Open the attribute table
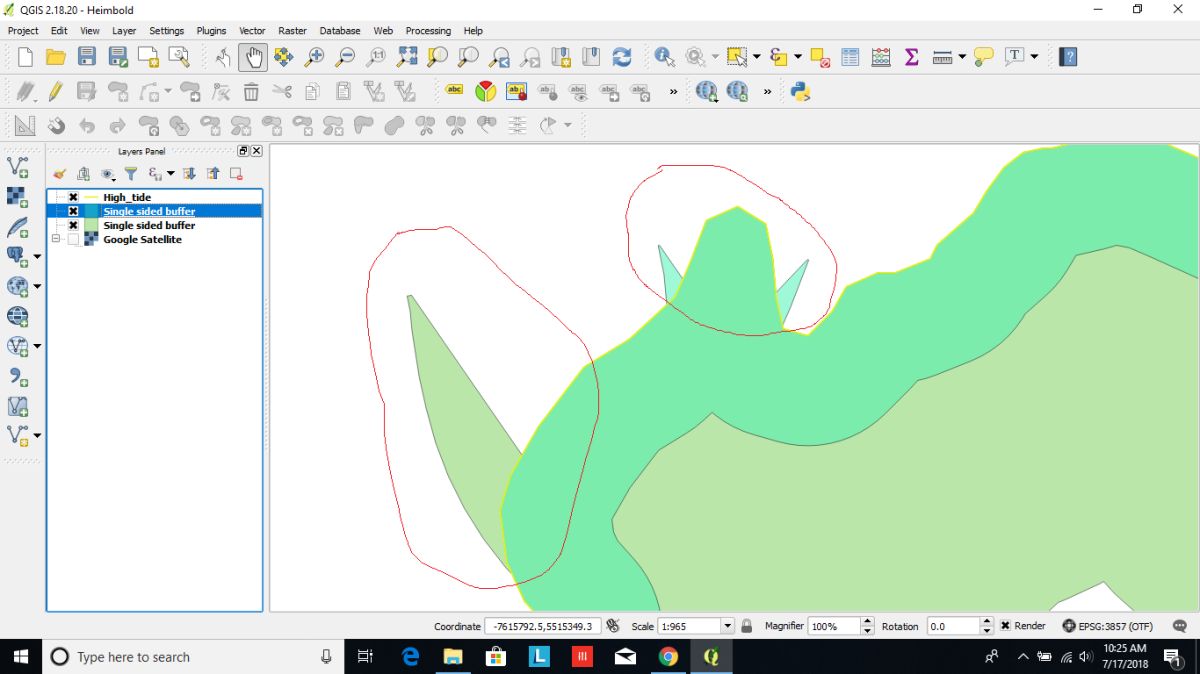 click(x=850, y=57)
